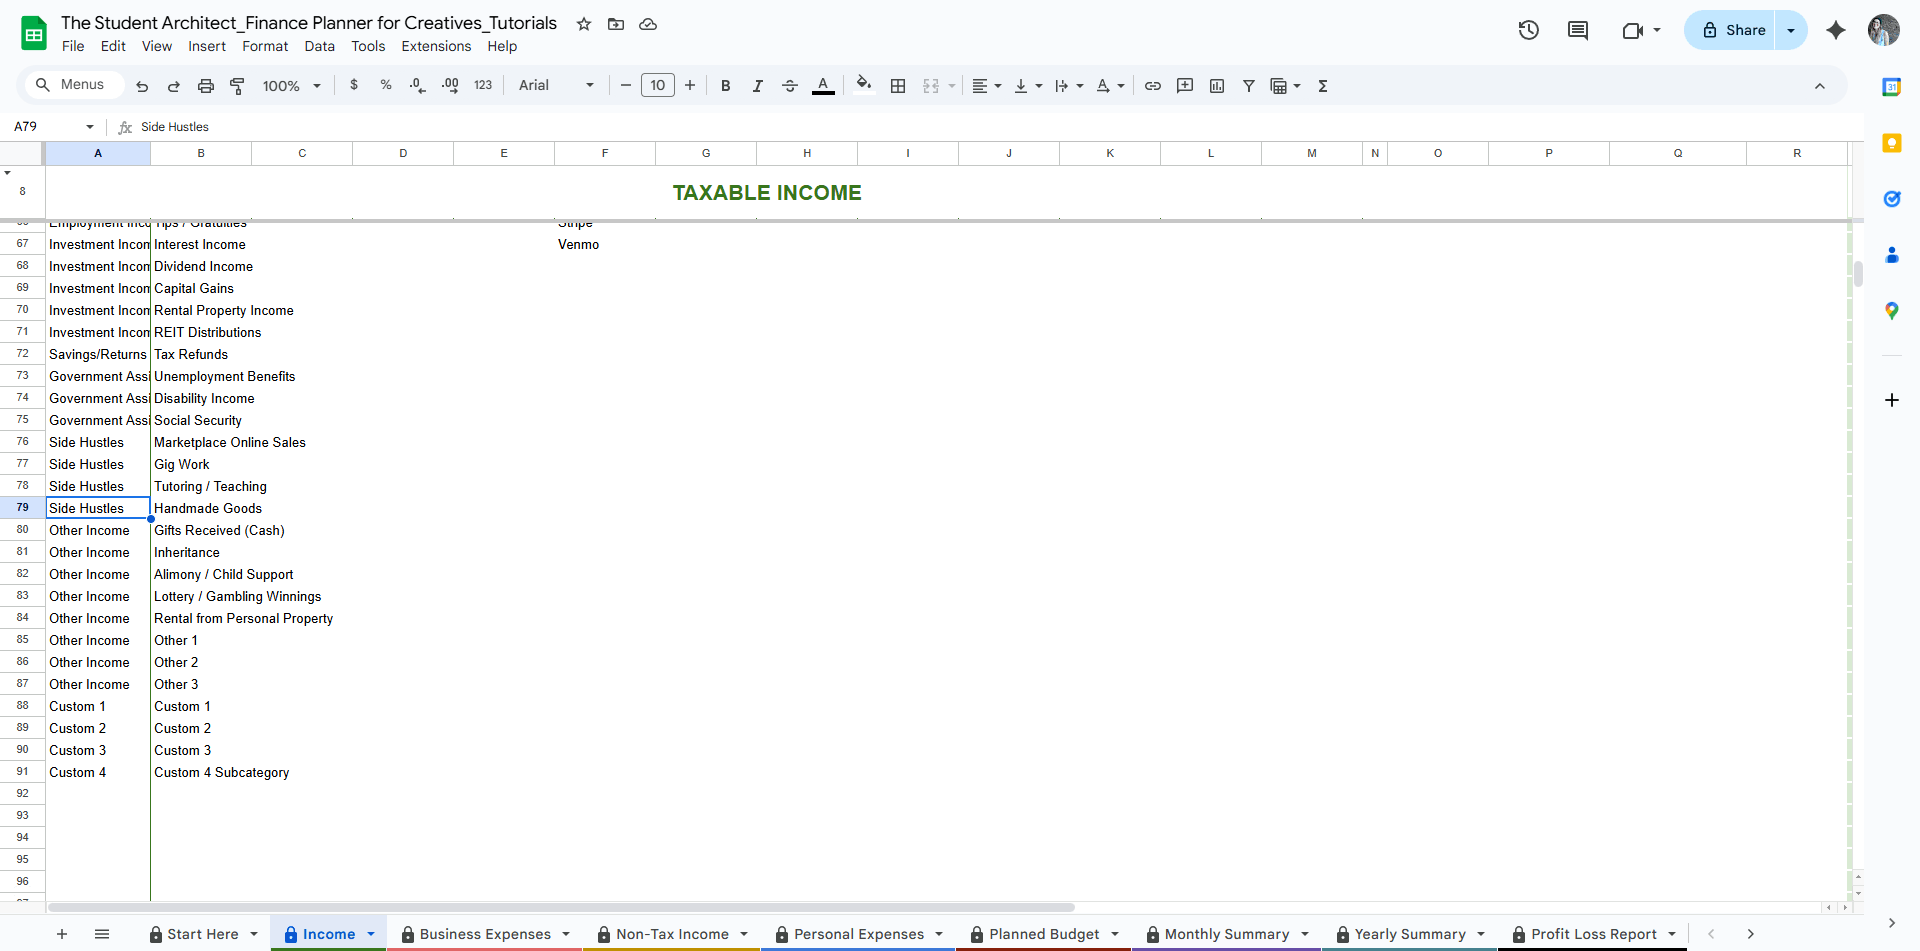Format as percent icon

pyautogui.click(x=386, y=85)
